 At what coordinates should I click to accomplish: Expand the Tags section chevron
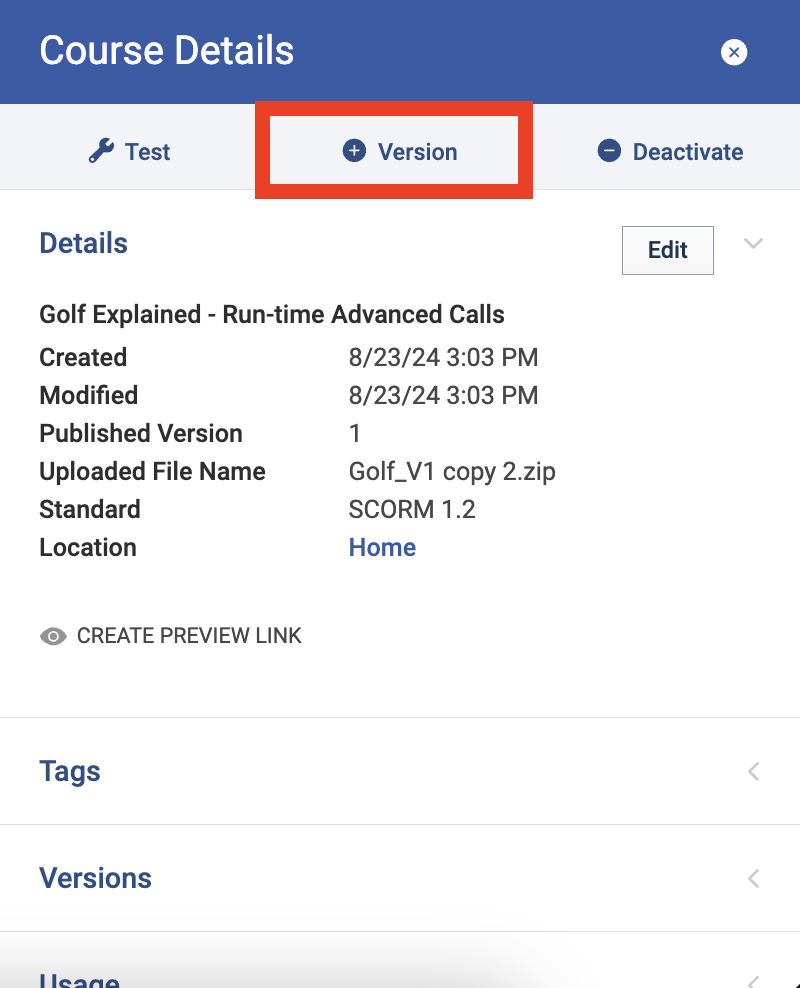point(754,771)
